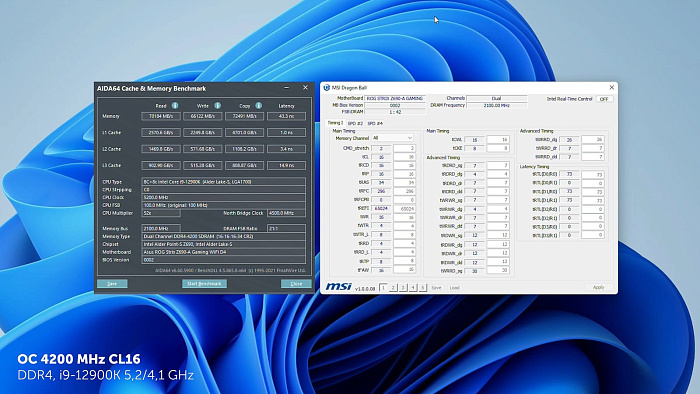Open the Memory Channel dropdown

(x=392, y=138)
